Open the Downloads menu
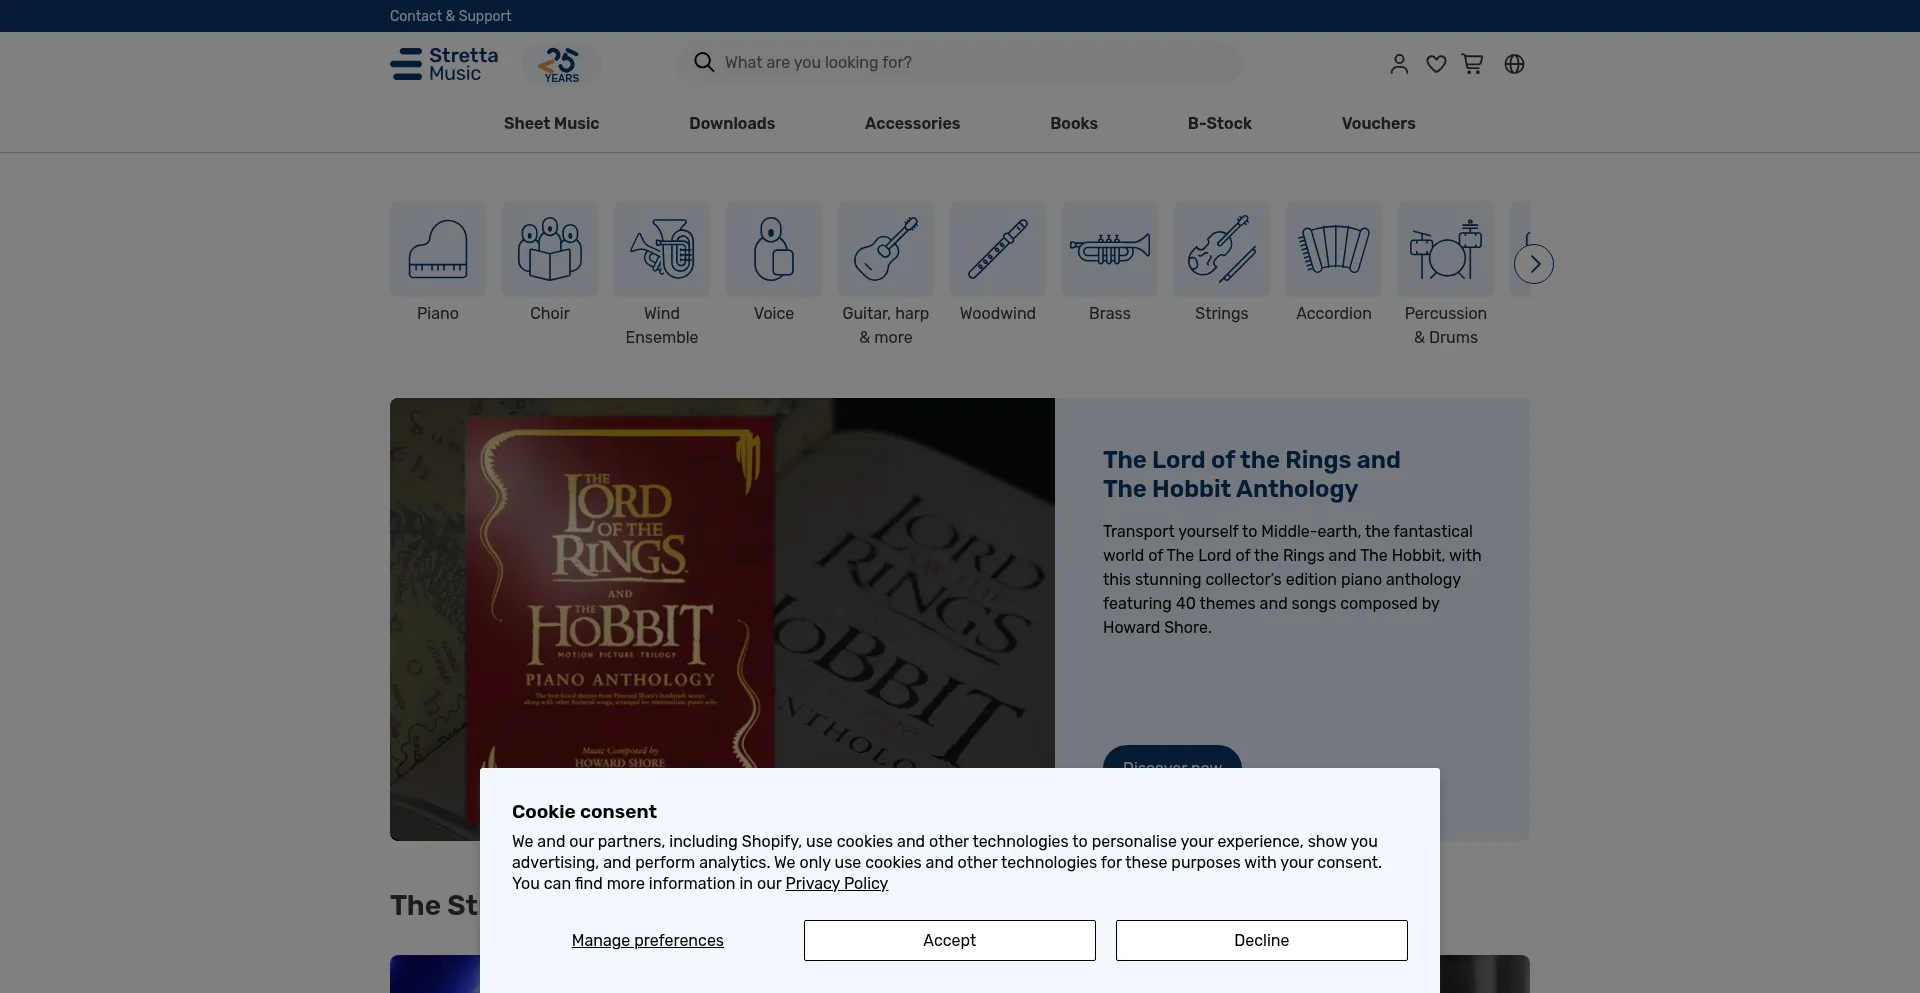 tap(732, 123)
